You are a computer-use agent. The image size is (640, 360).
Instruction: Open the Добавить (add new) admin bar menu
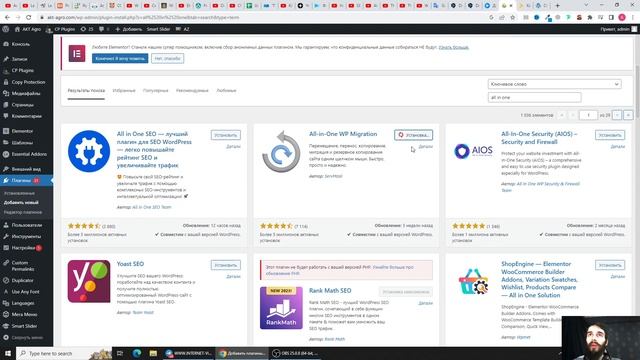[x=129, y=29]
